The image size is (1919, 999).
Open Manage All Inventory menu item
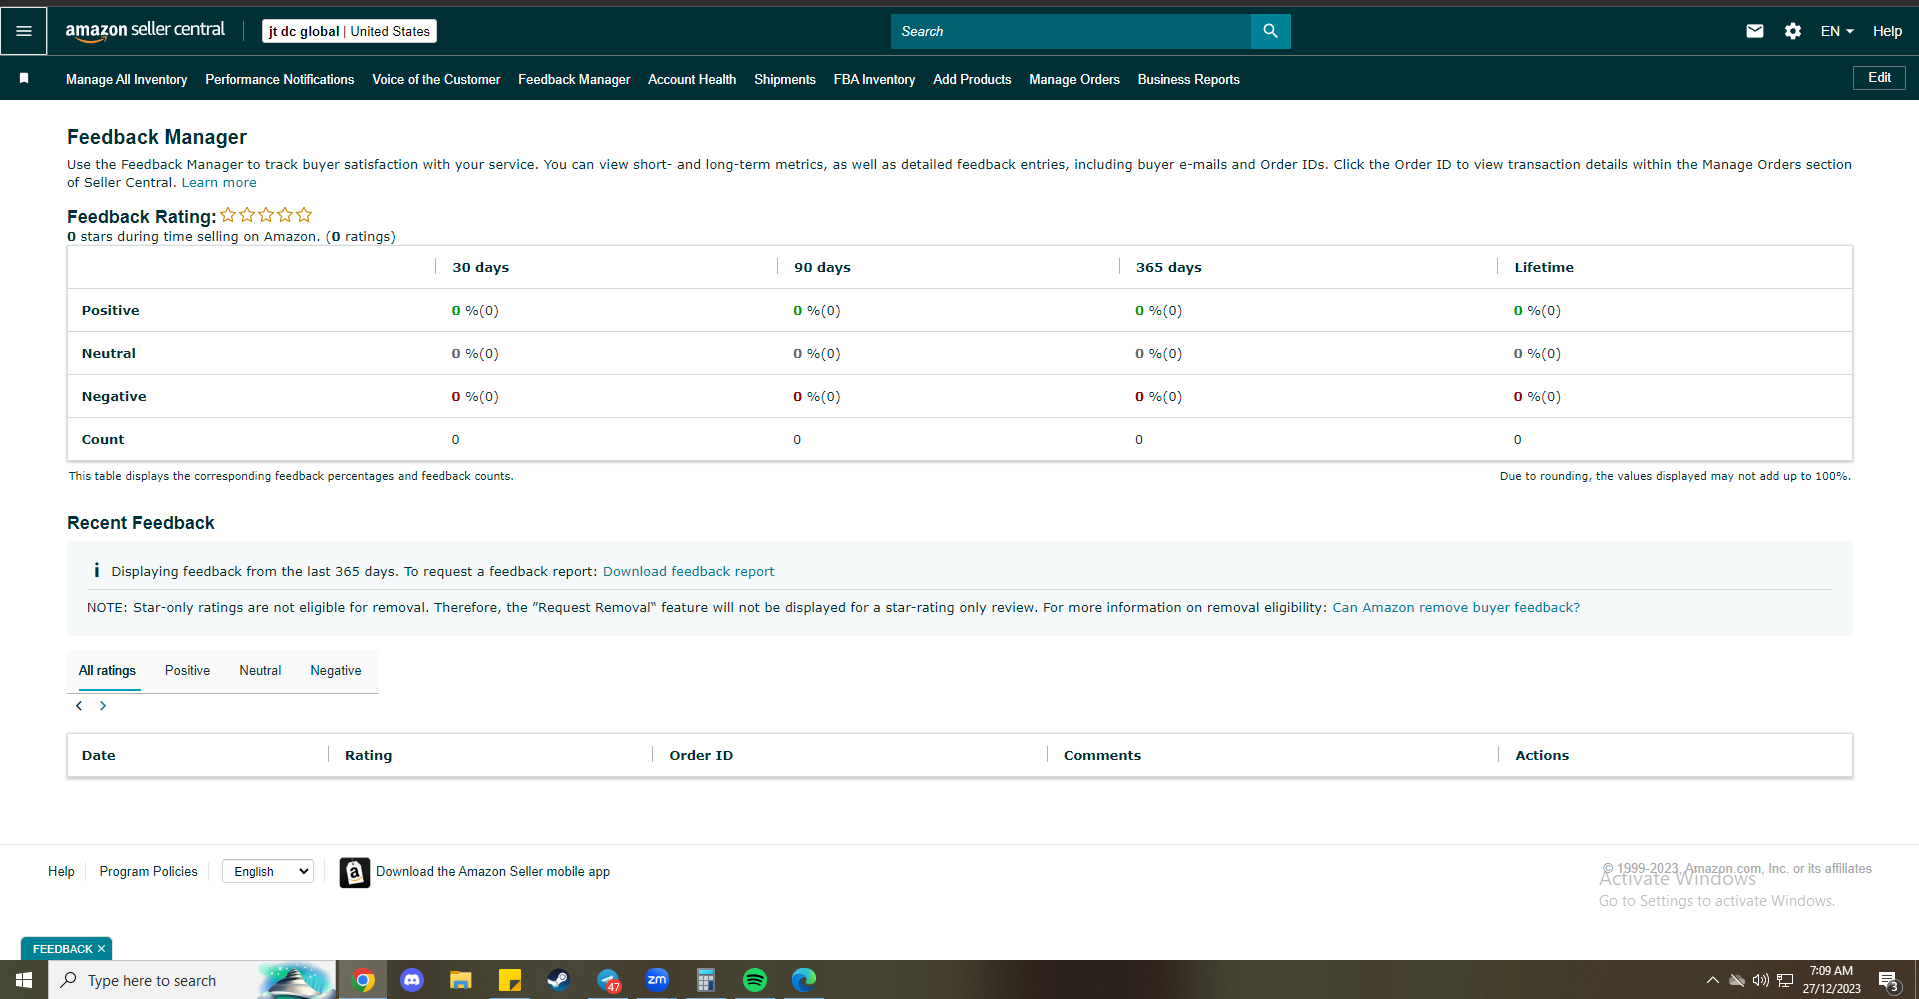point(127,79)
